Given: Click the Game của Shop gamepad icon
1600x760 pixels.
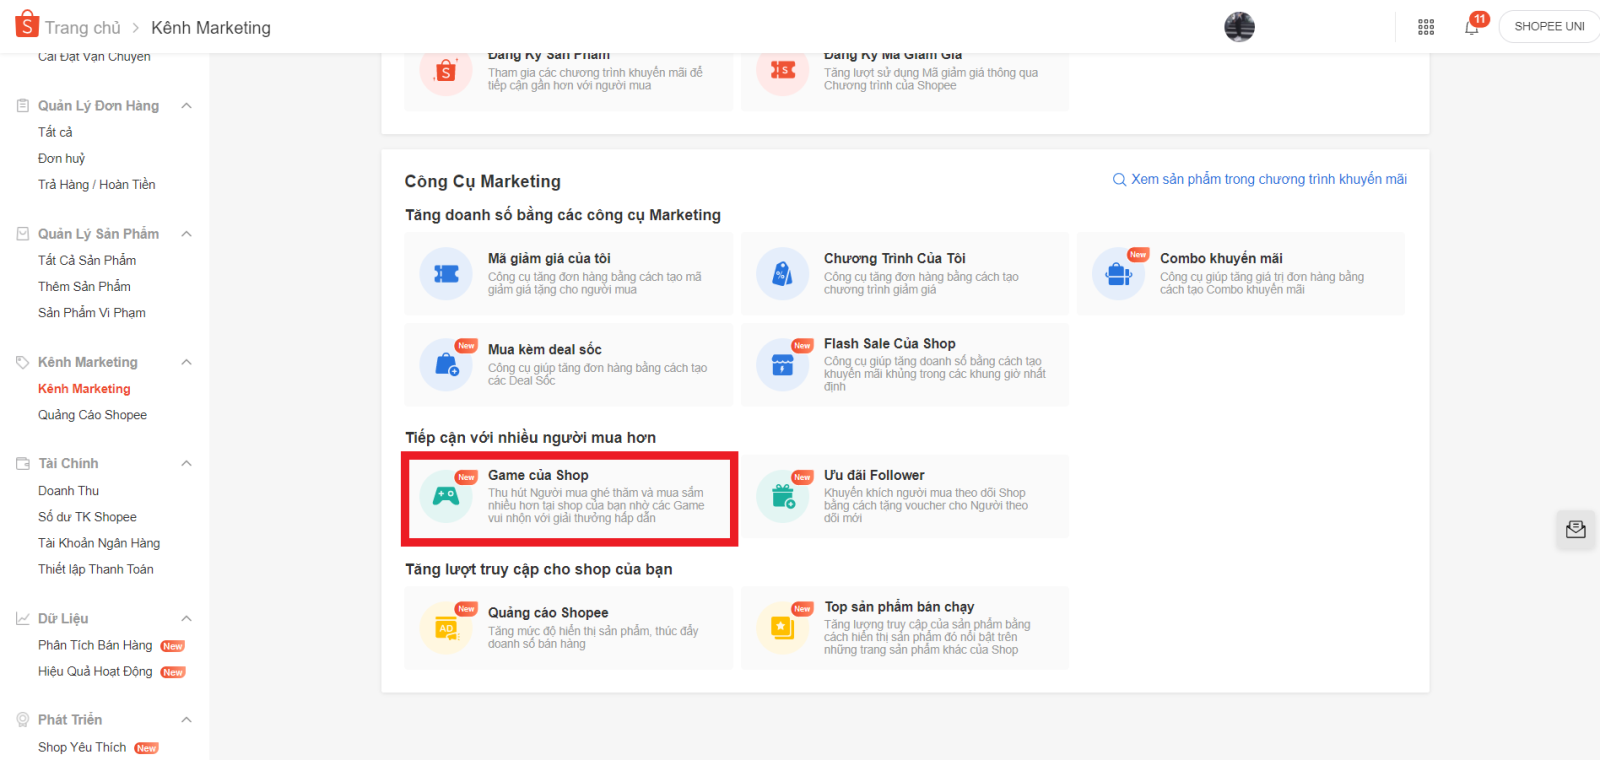Looking at the screenshot, I should click(x=446, y=497).
